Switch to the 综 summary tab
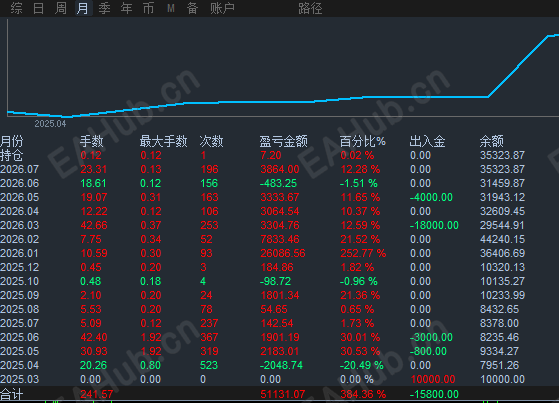Image resolution: width=559 pixels, height=403 pixels. 17,8
